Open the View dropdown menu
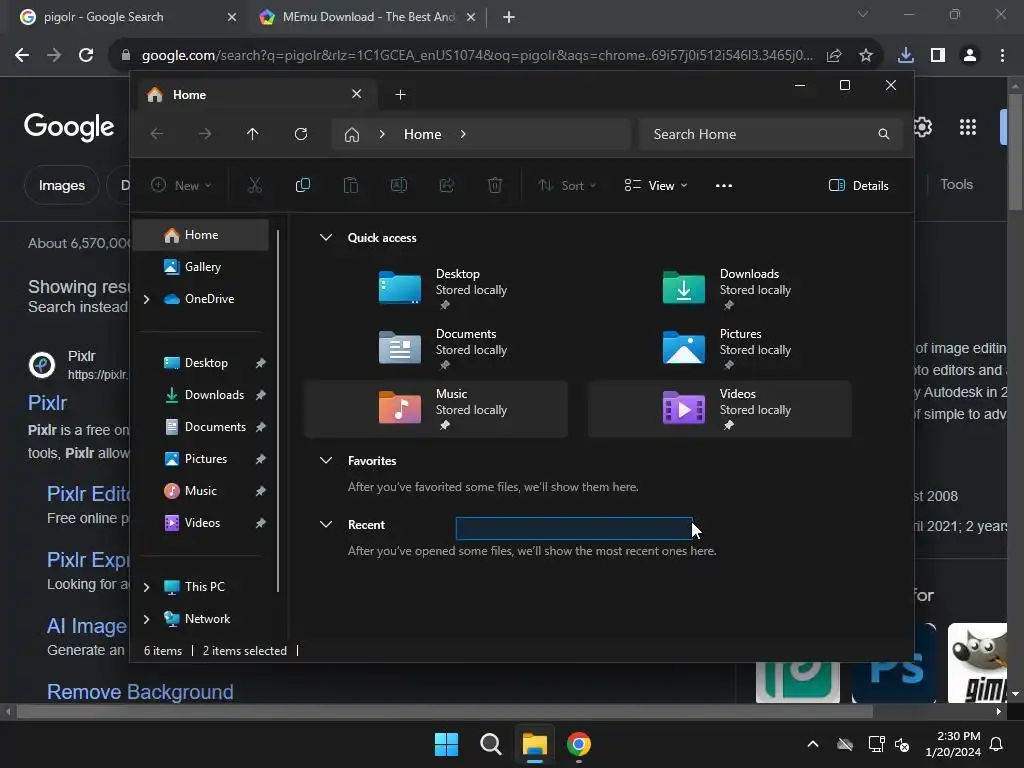 (x=656, y=185)
